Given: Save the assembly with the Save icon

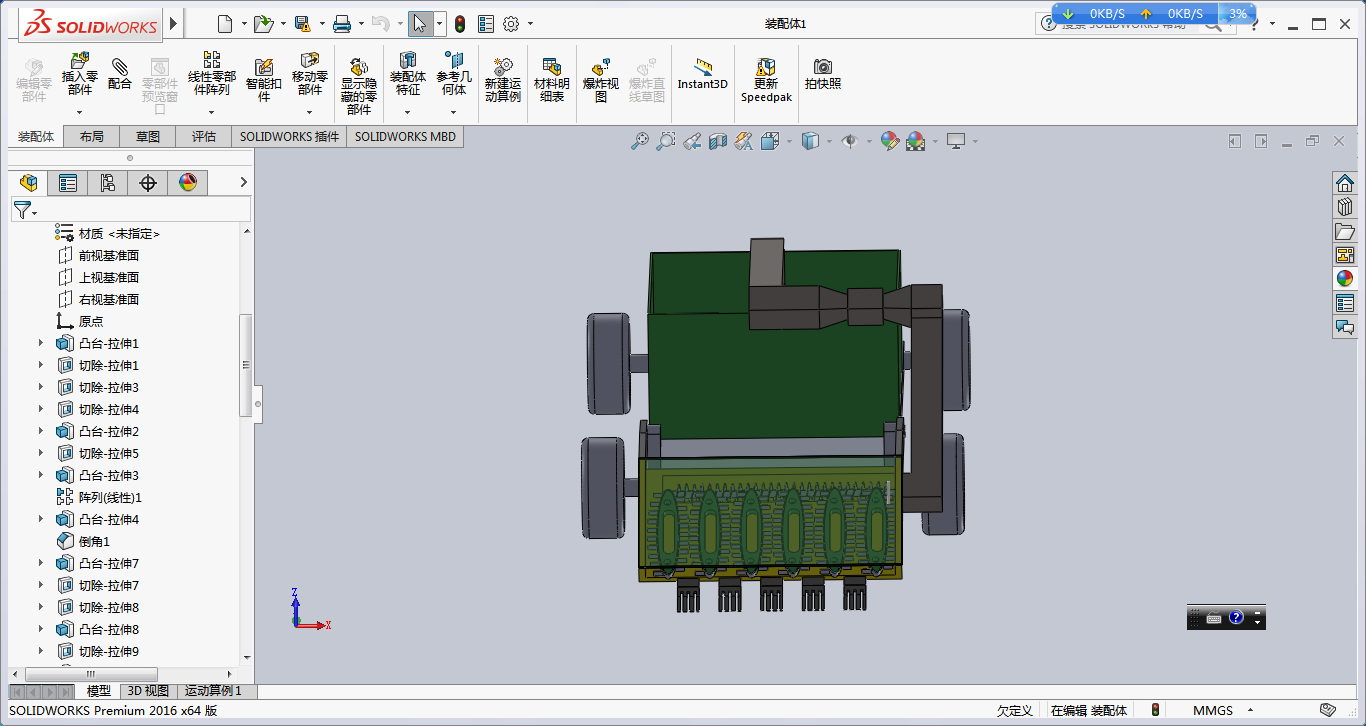Looking at the screenshot, I should point(302,24).
